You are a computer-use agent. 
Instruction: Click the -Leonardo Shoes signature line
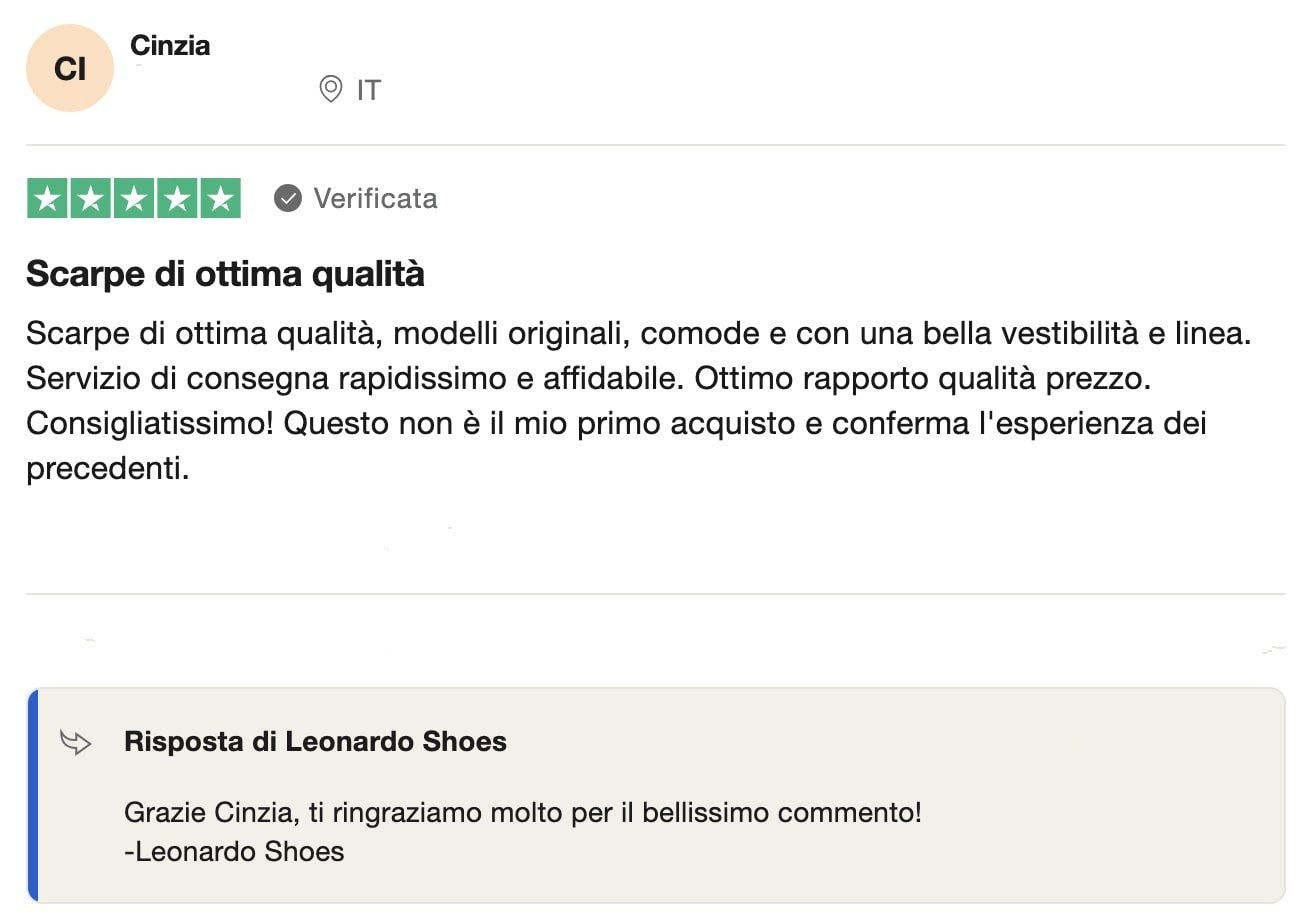click(234, 852)
